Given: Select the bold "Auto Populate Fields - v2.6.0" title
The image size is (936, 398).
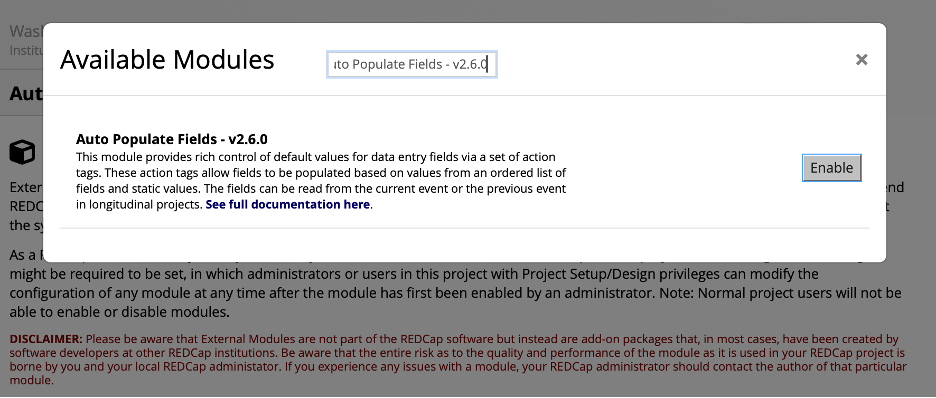Looking at the screenshot, I should [x=172, y=140].
